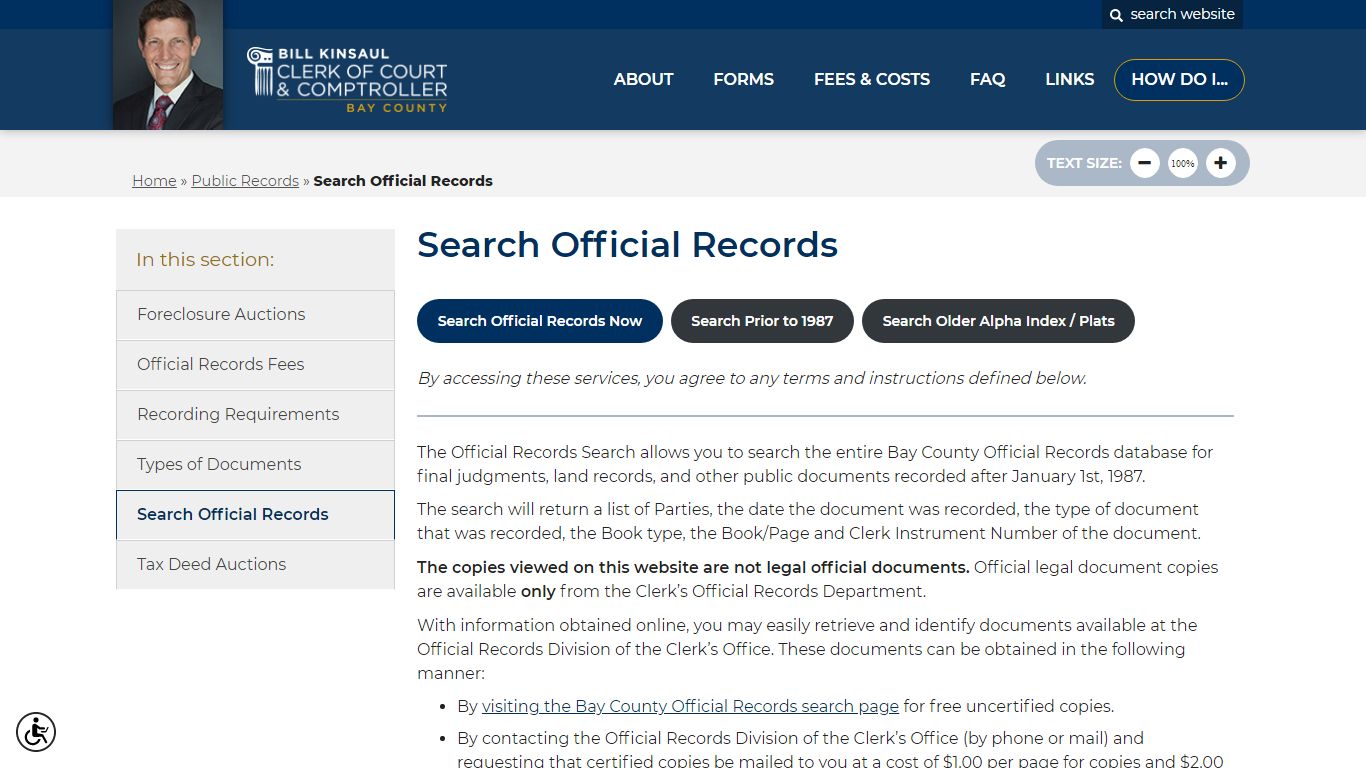This screenshot has height=768, width=1366.
Task: Open the accessibility wheelchair icon
Action: tap(36, 732)
